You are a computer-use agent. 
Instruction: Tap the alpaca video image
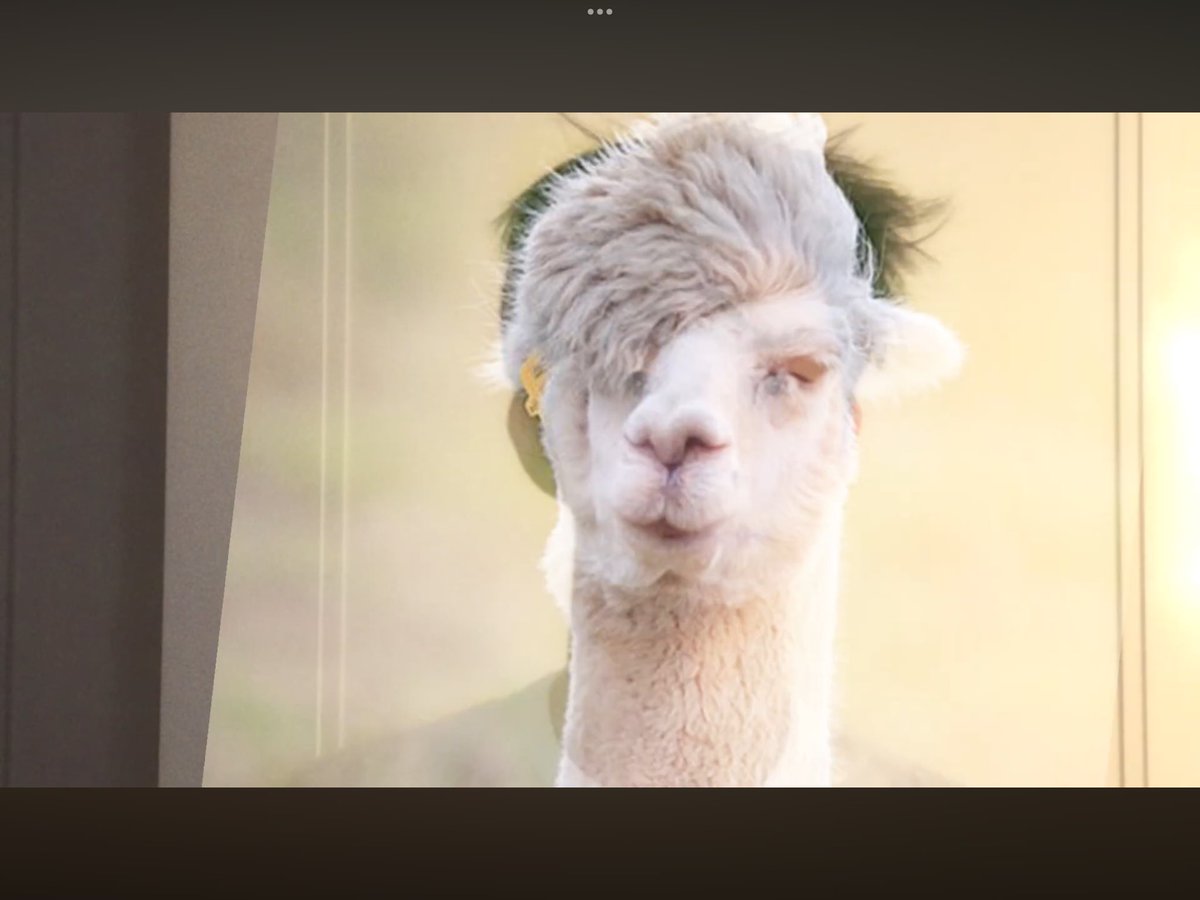600,449
